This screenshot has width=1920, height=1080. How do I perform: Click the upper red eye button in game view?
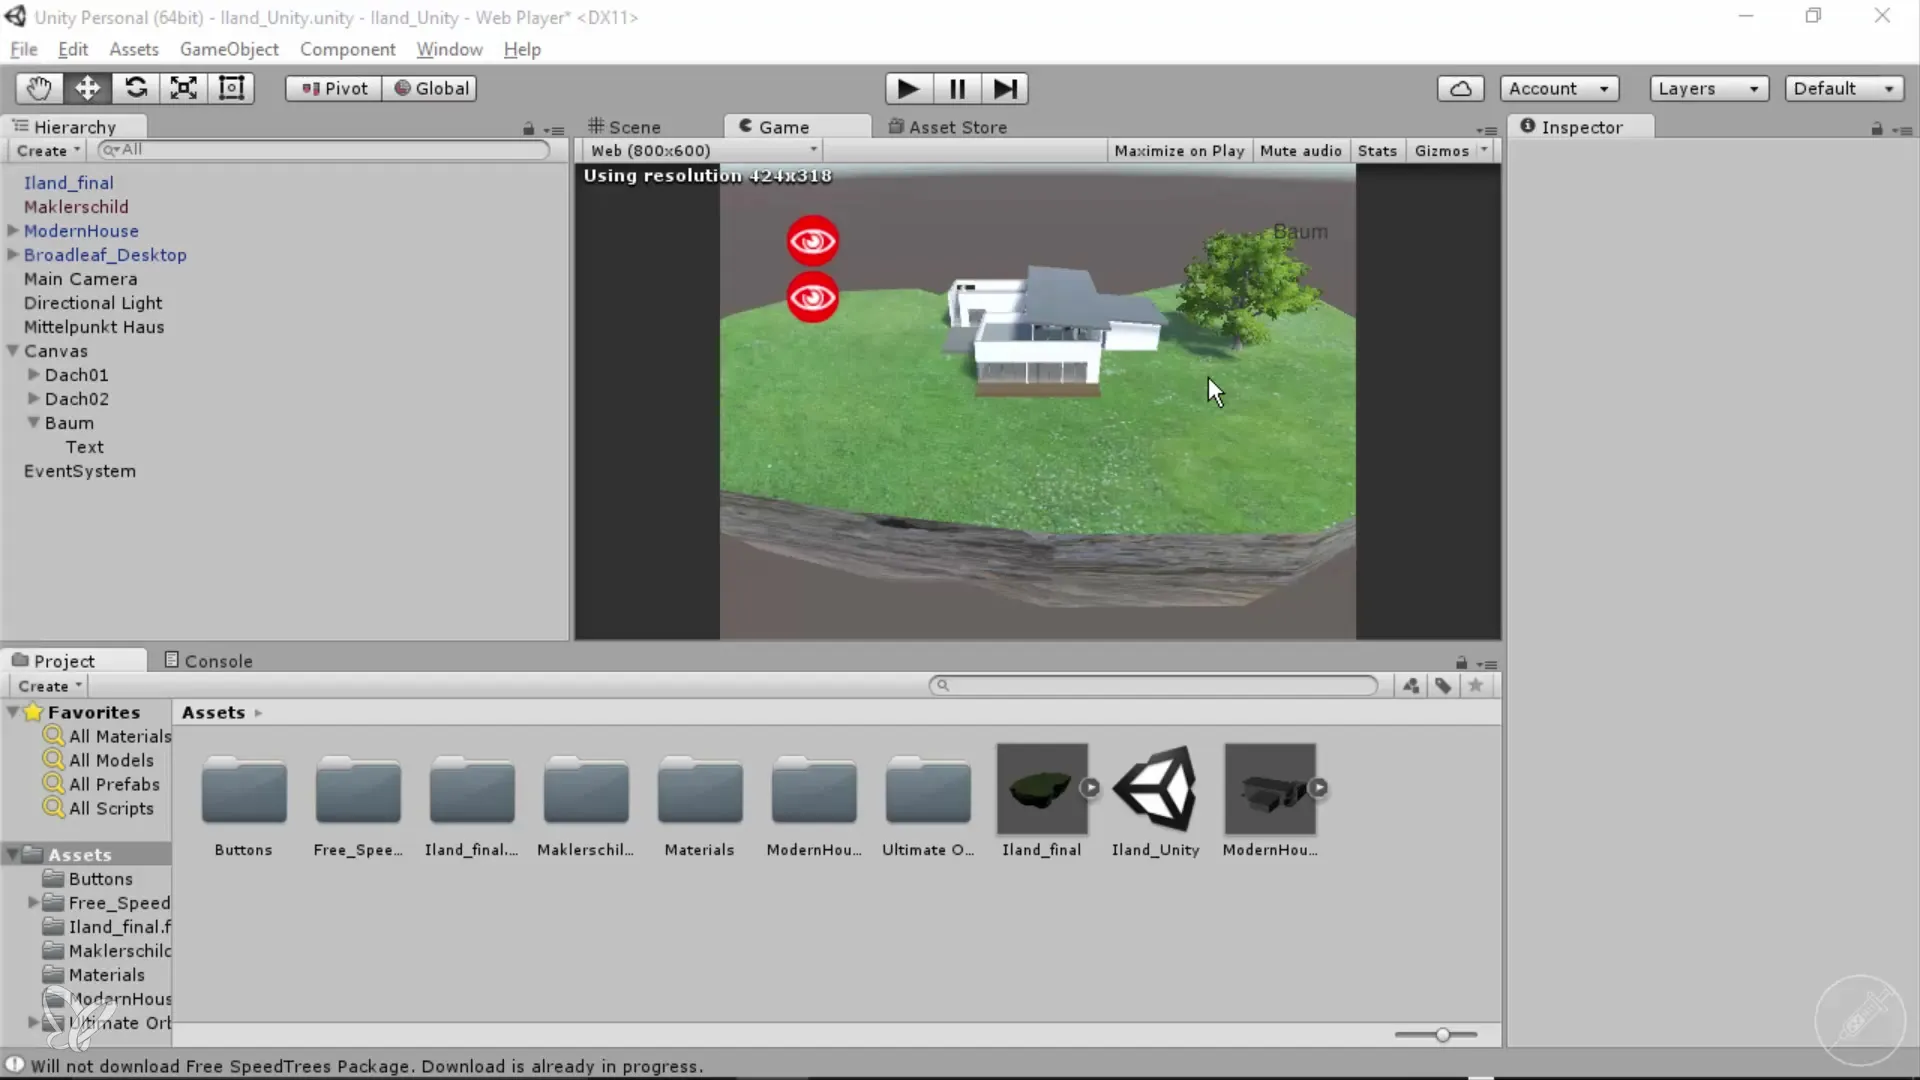click(812, 241)
